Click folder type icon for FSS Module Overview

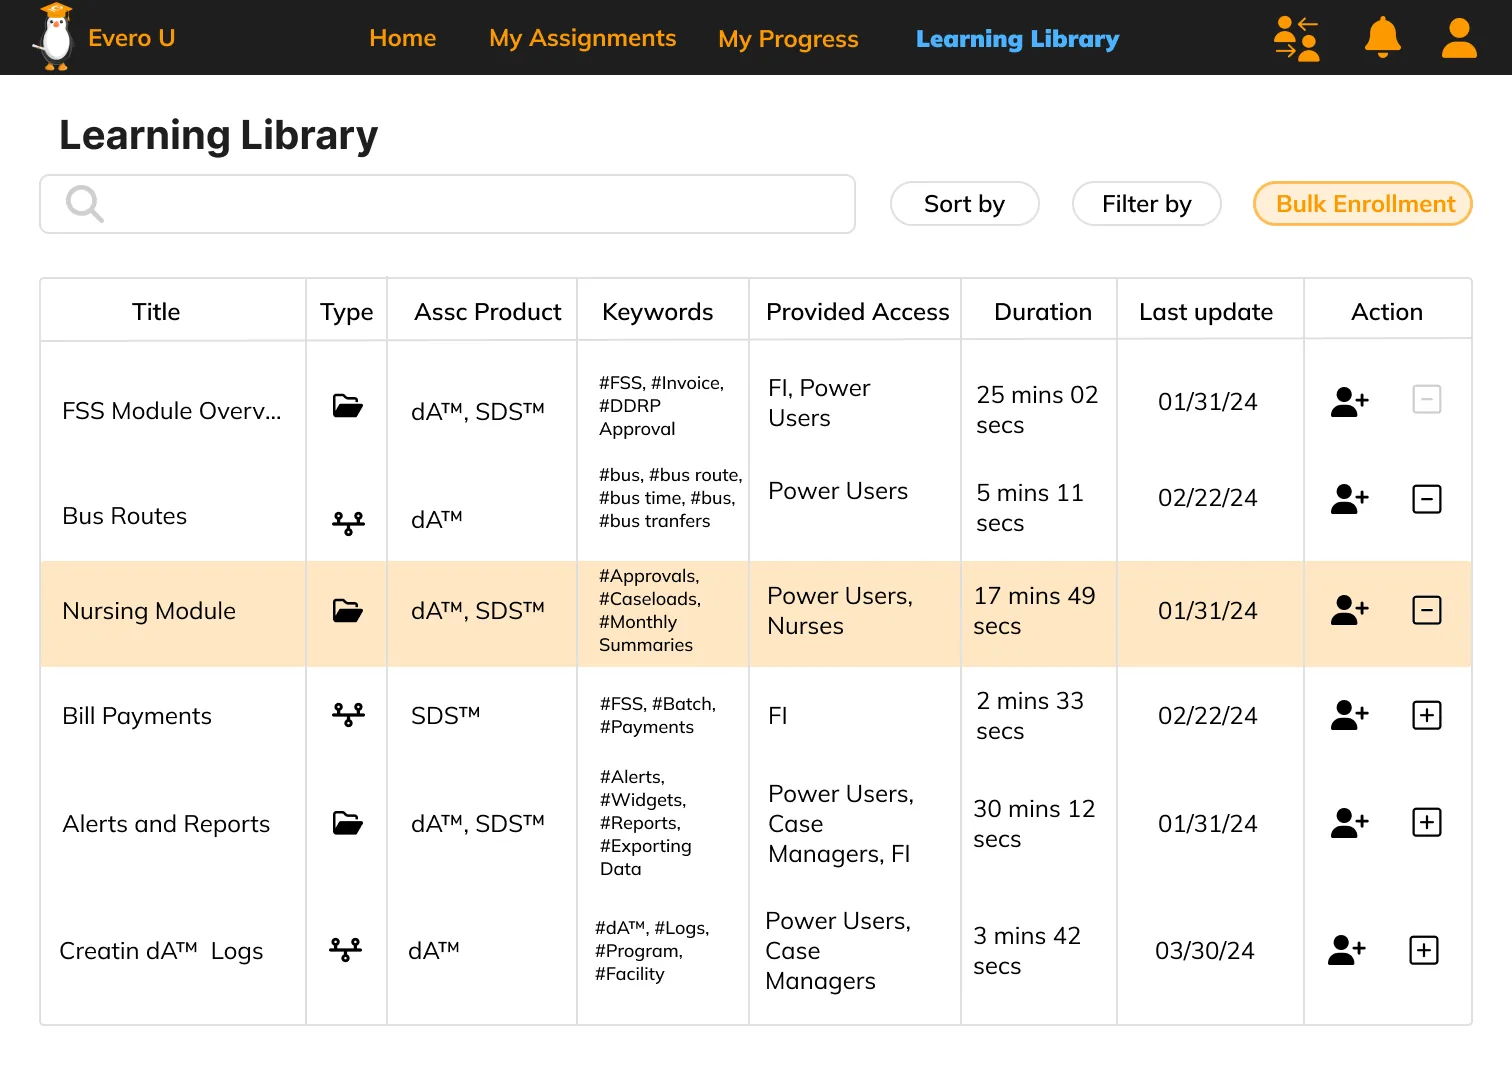click(347, 406)
